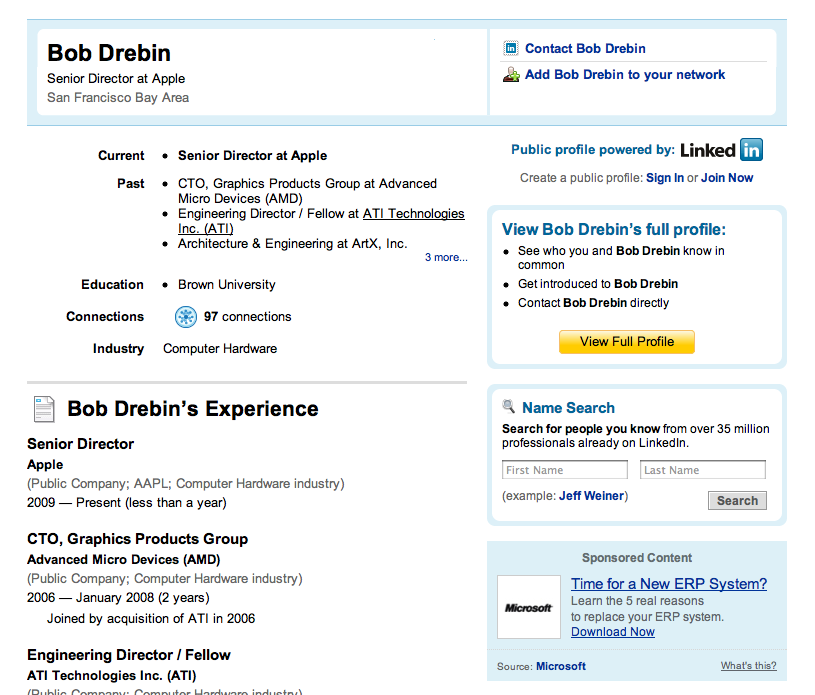815x695 pixels.
Task: Click 'Advanced Micro Devices (AMD)' company name in Experience
Action: tap(124, 560)
